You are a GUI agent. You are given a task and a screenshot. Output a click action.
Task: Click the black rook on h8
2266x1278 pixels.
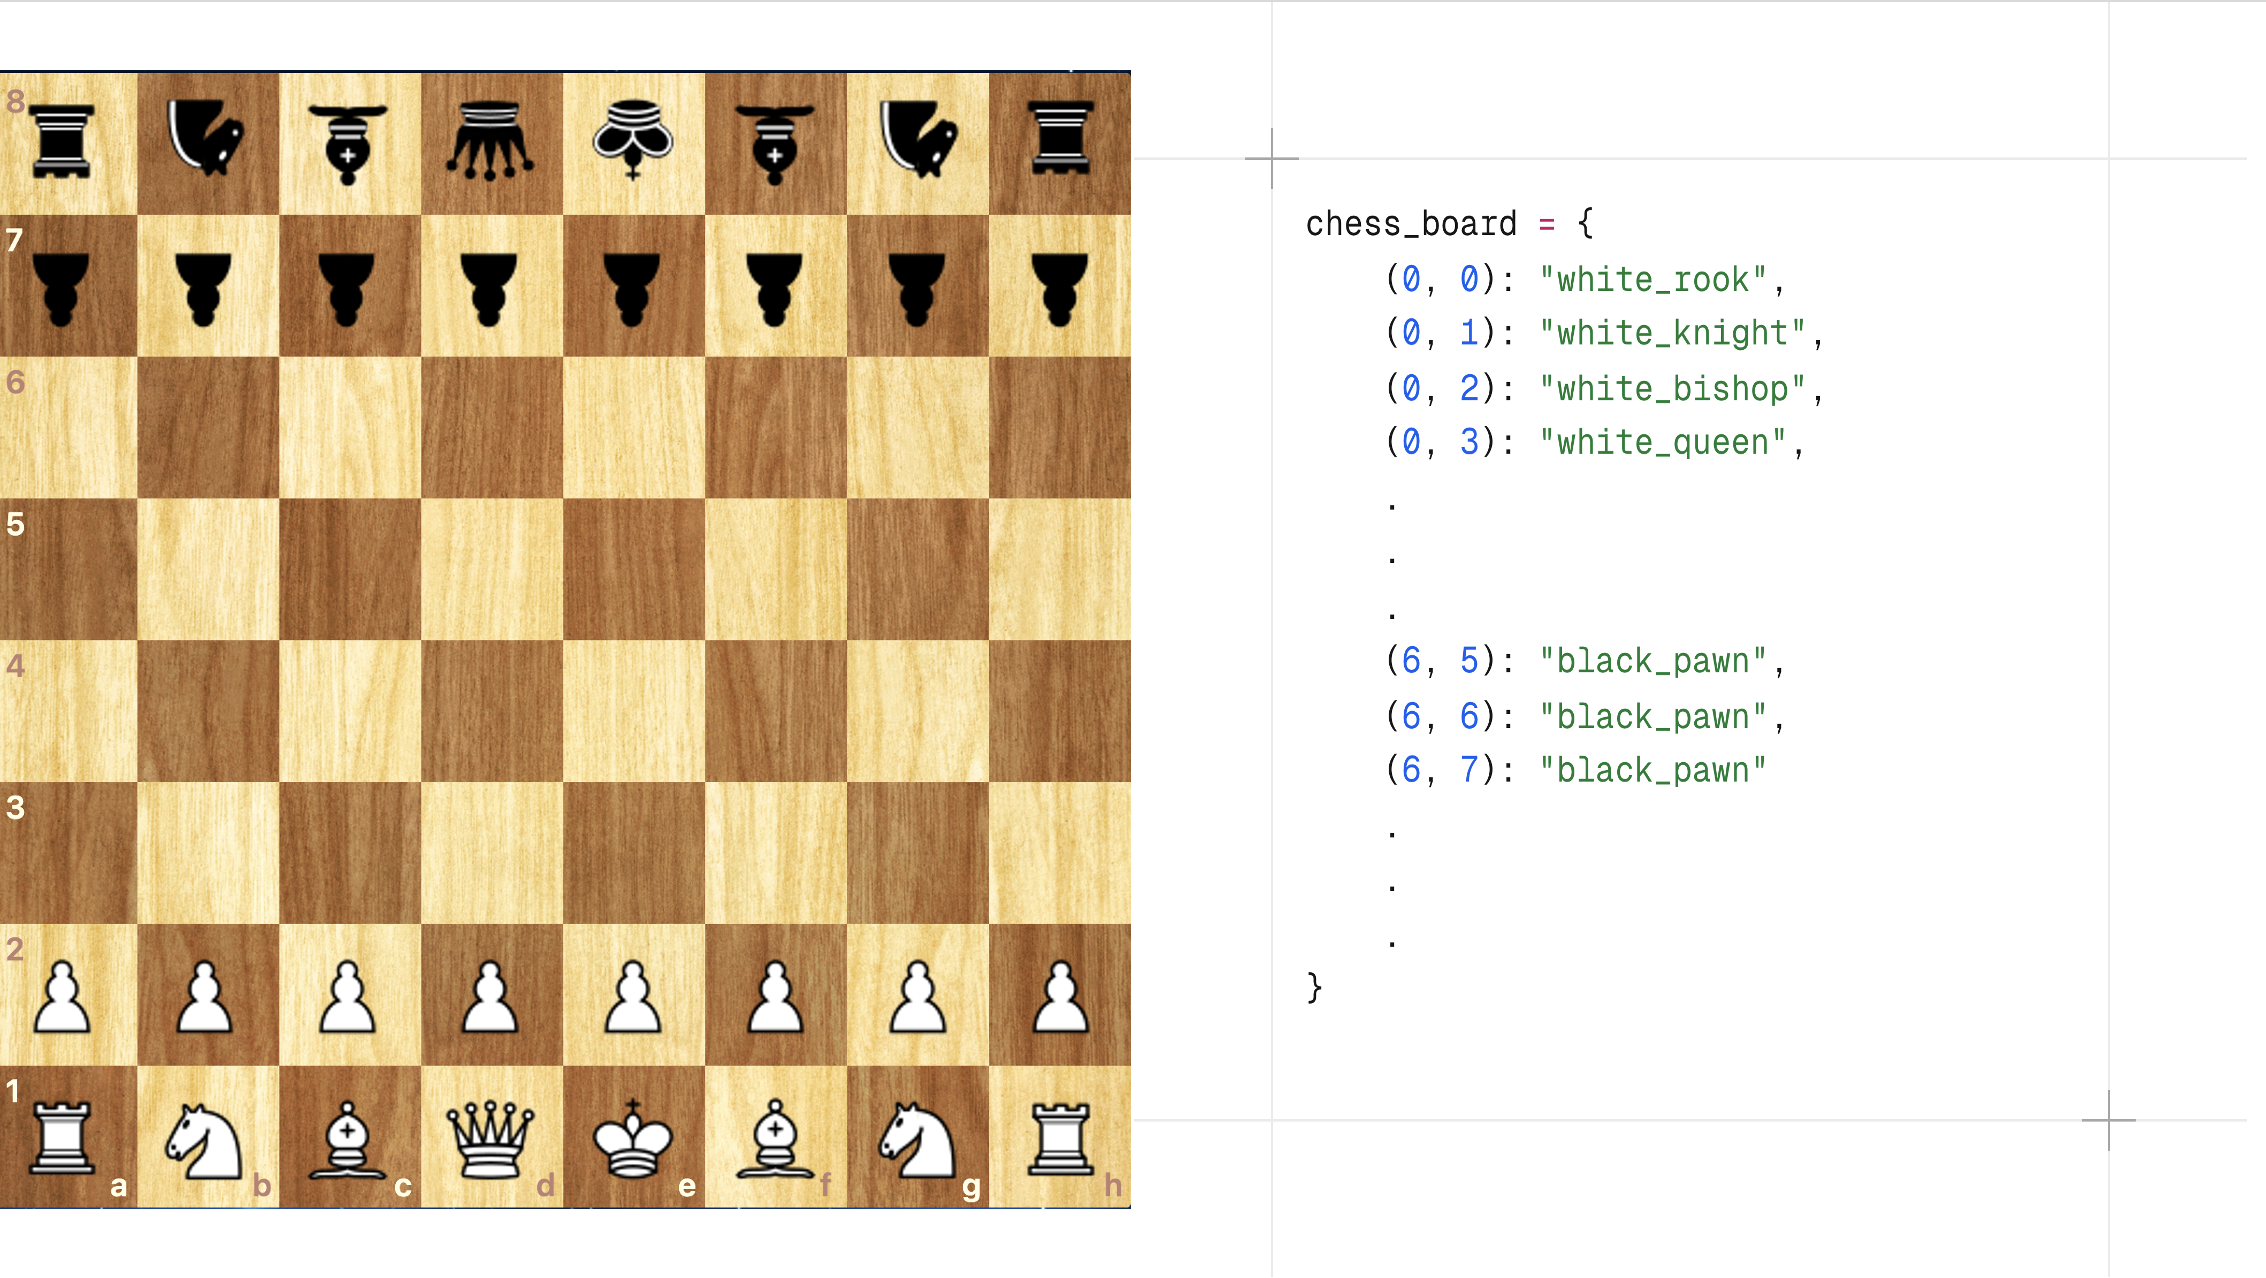(x=1060, y=142)
